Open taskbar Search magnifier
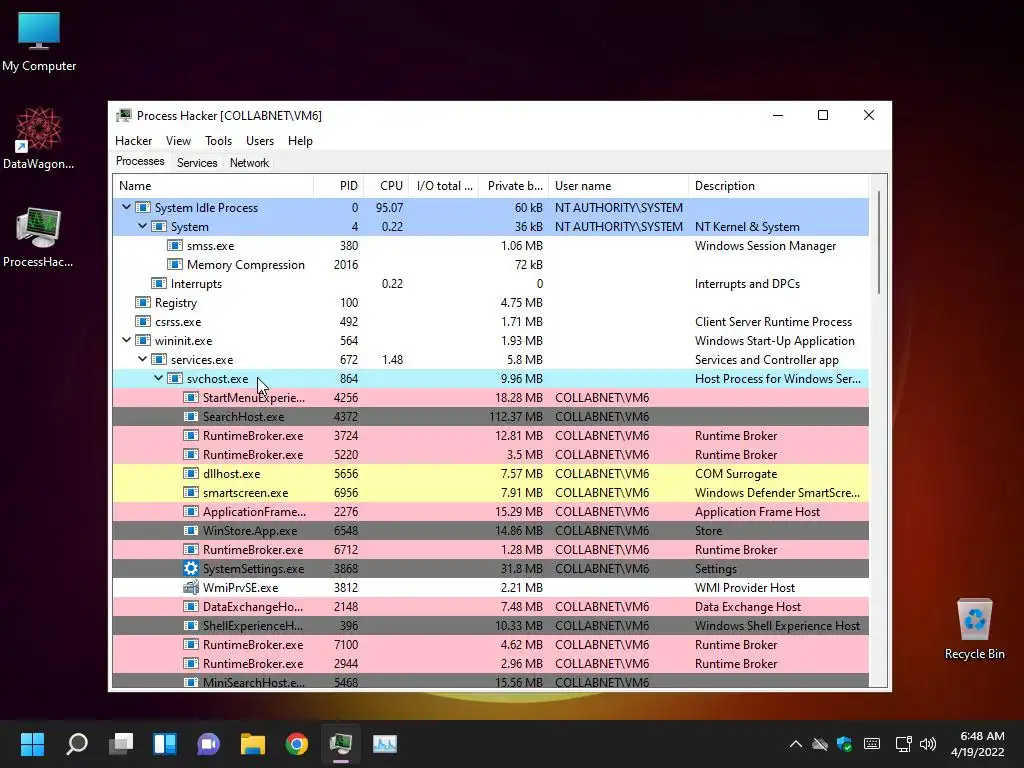 (76, 743)
